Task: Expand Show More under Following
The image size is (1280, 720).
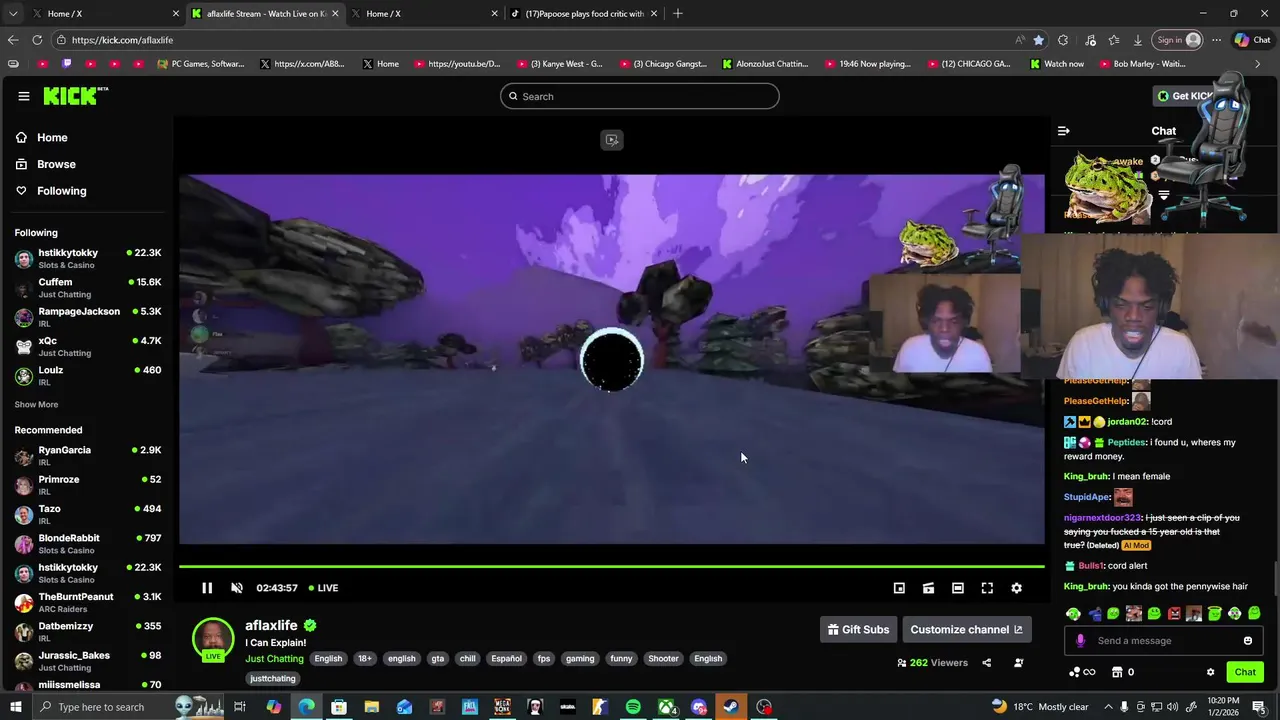Action: pos(36,405)
